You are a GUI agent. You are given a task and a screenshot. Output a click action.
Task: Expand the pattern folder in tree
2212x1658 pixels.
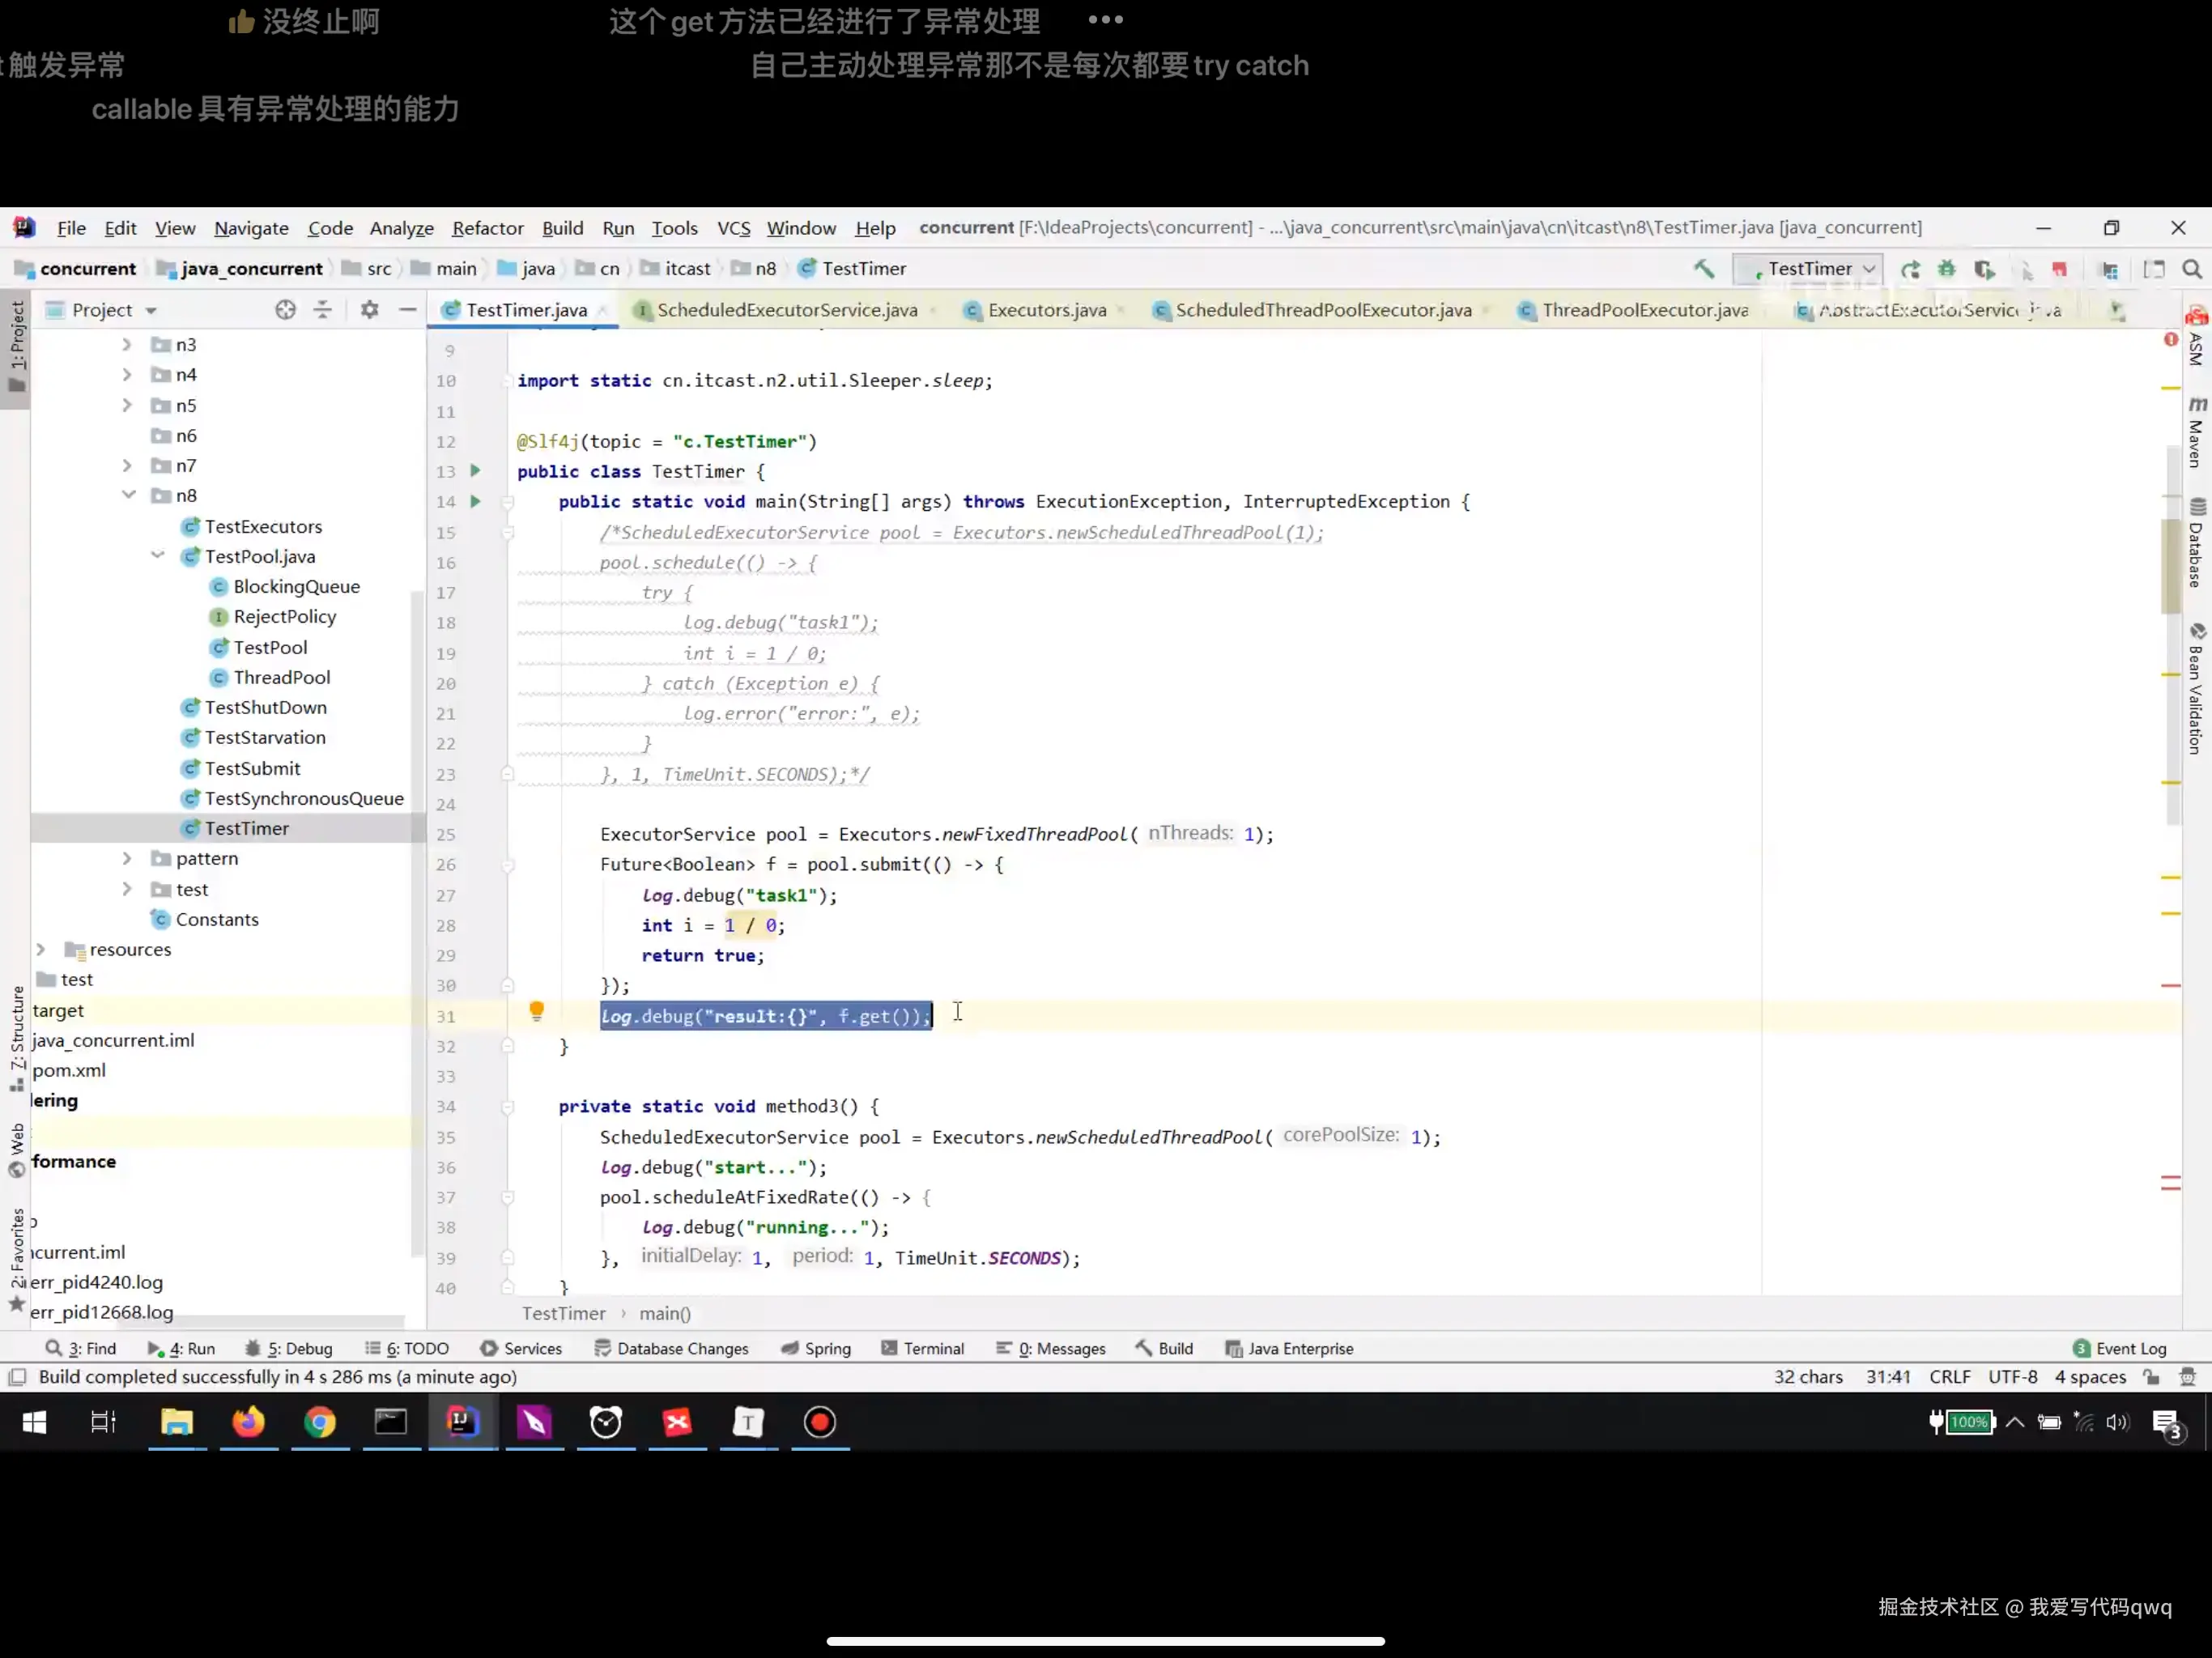tap(127, 858)
